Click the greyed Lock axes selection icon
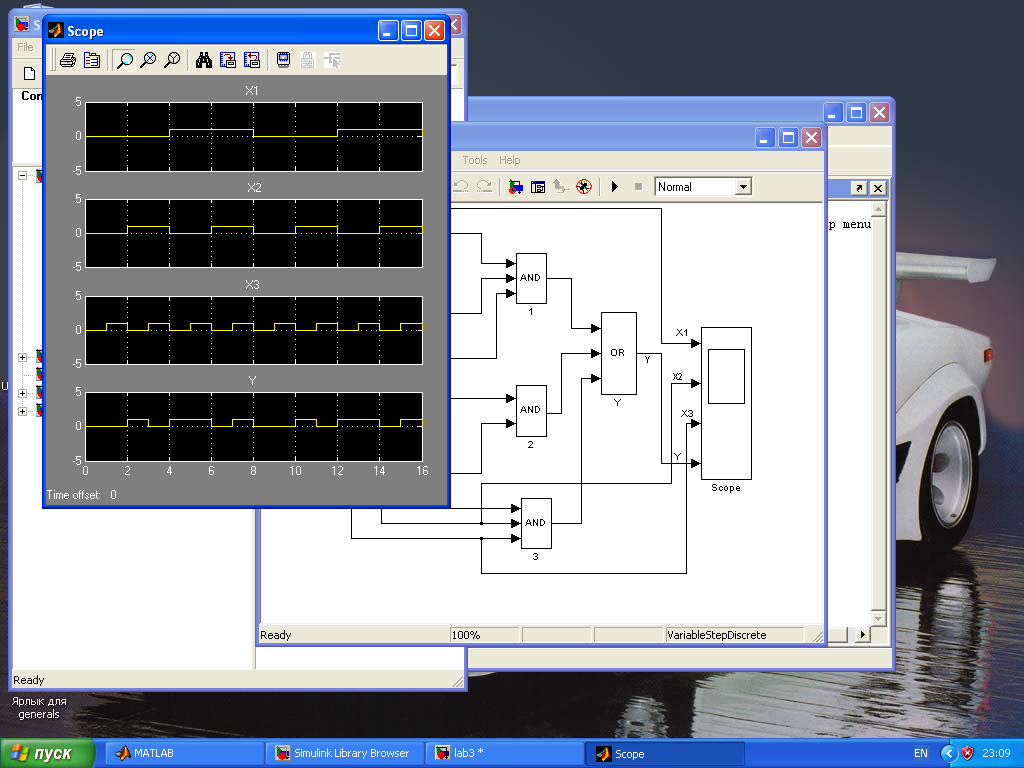 pyautogui.click(x=308, y=61)
